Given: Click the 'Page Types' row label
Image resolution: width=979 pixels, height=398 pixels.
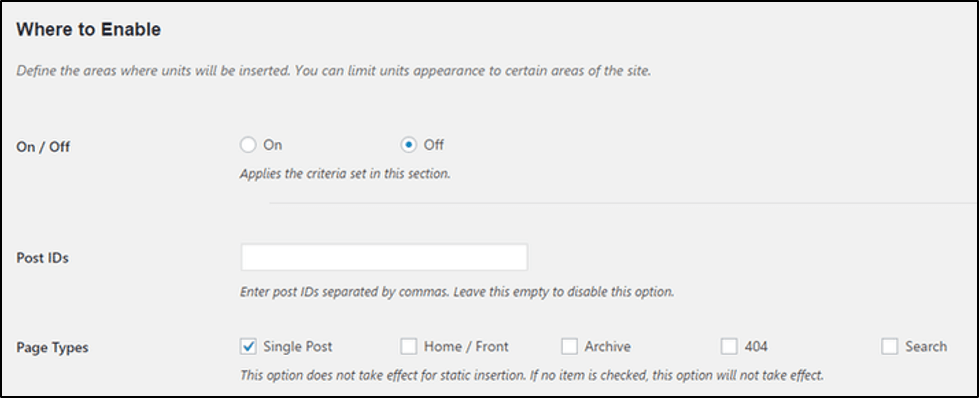Looking at the screenshot, I should pyautogui.click(x=52, y=348).
